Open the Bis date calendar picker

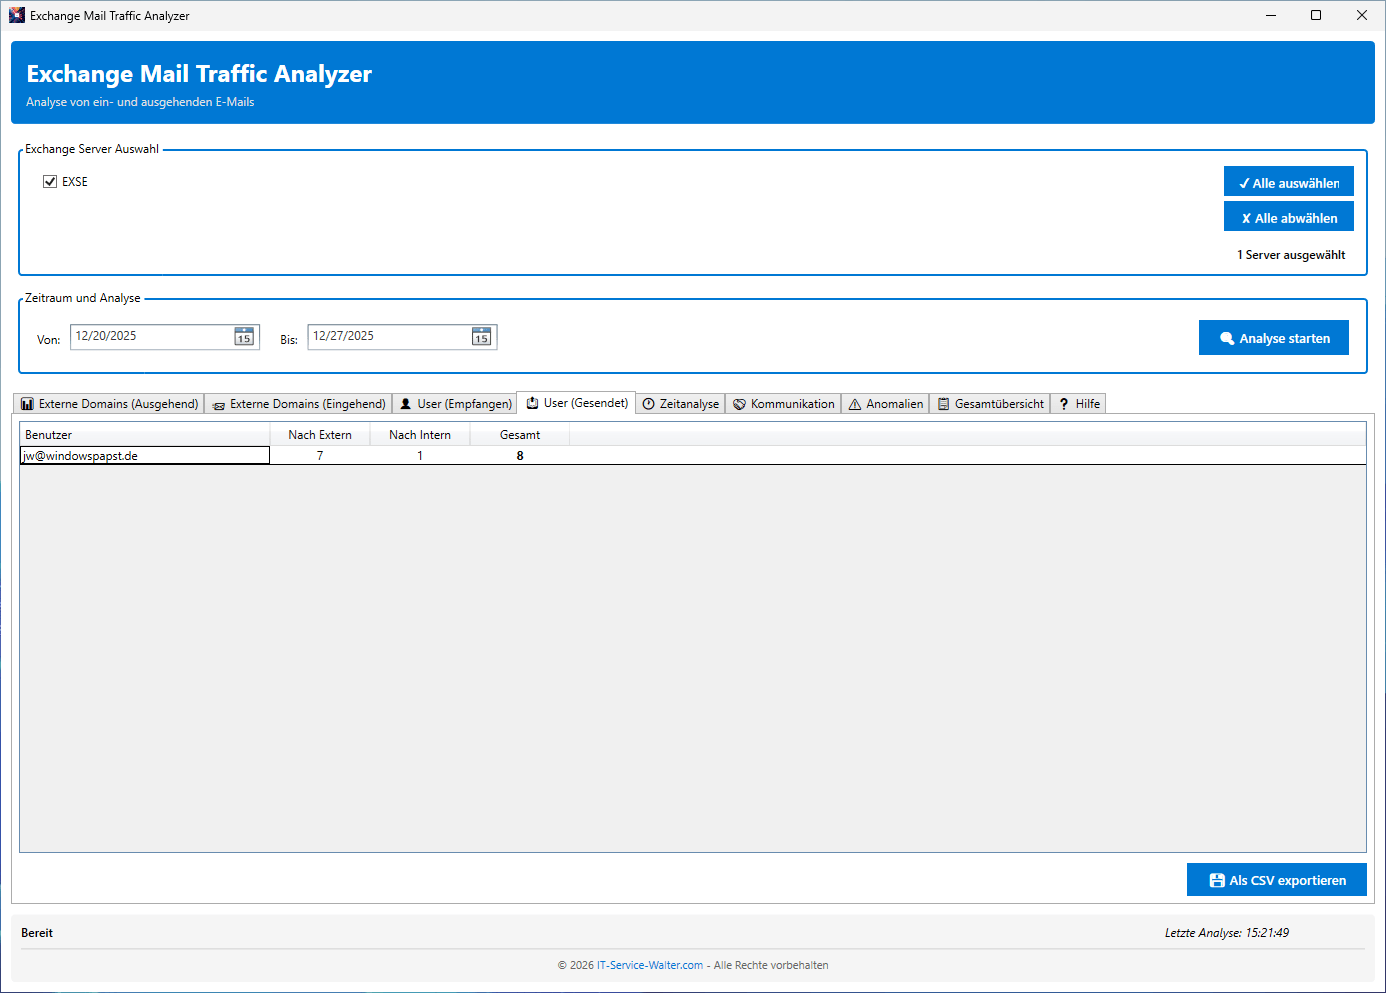click(x=481, y=337)
